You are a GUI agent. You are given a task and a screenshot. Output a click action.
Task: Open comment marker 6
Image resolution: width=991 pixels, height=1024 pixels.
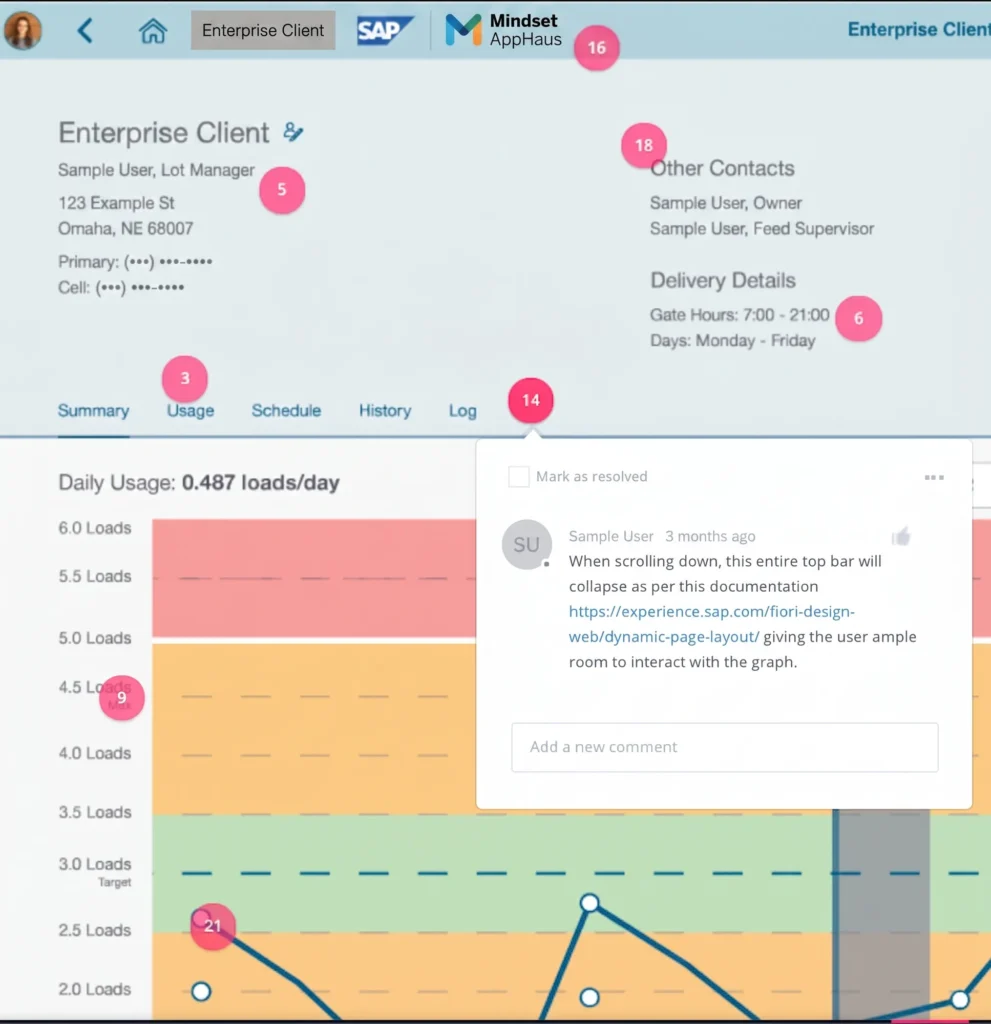click(x=858, y=318)
